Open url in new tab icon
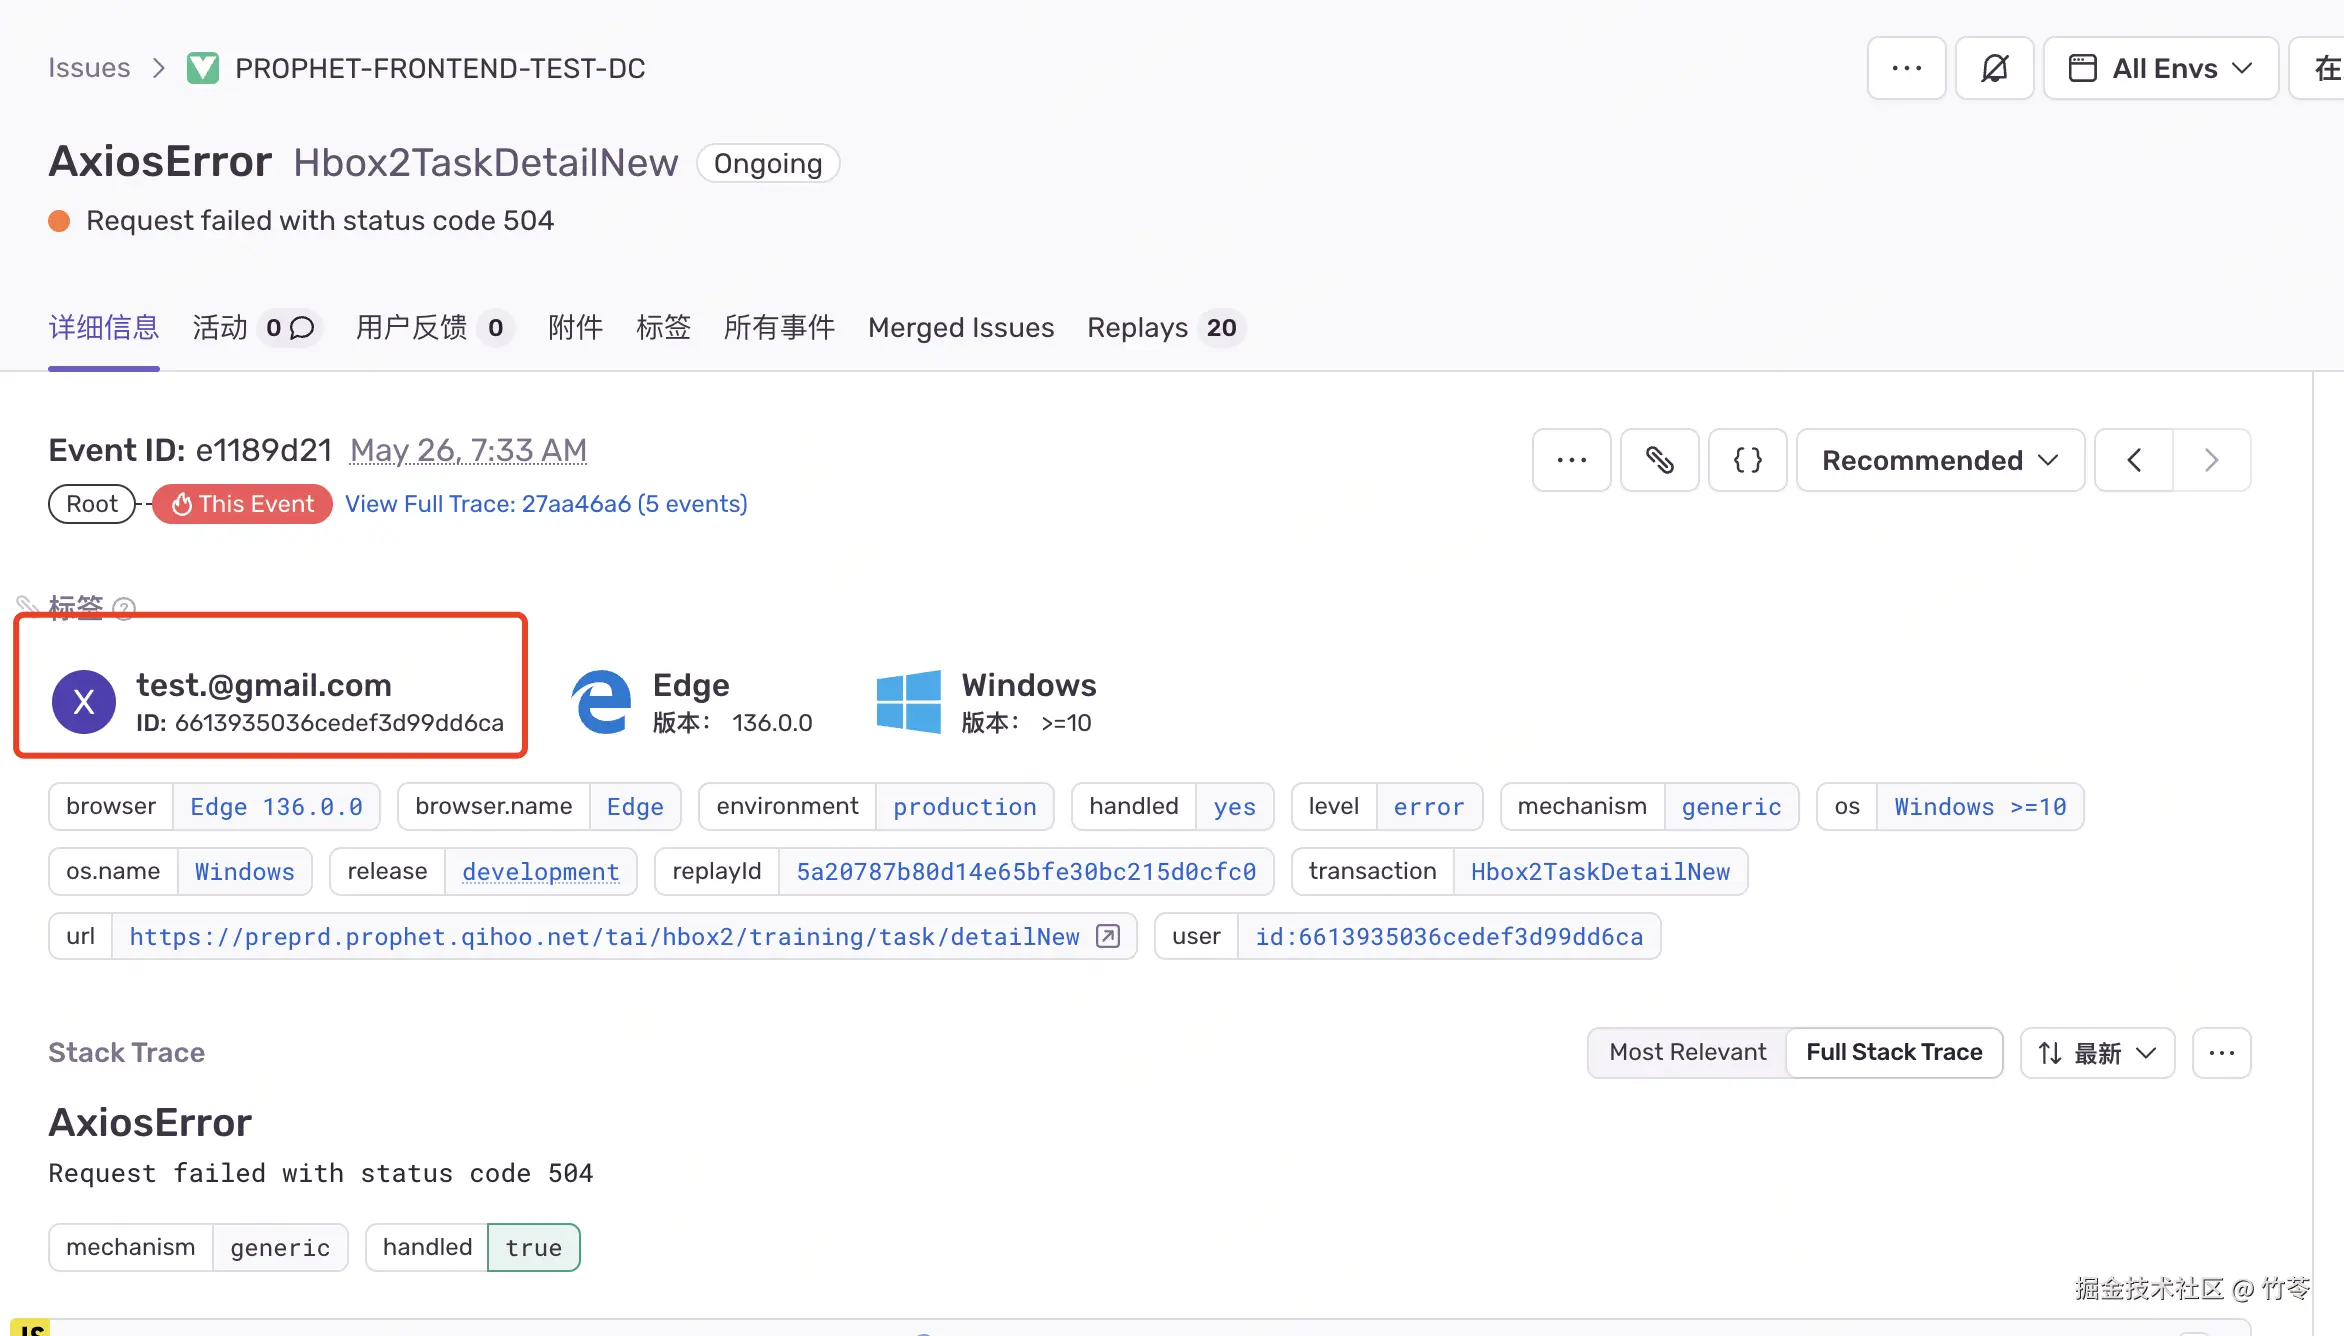Screen dimensions: 2344x1336 1108,936
